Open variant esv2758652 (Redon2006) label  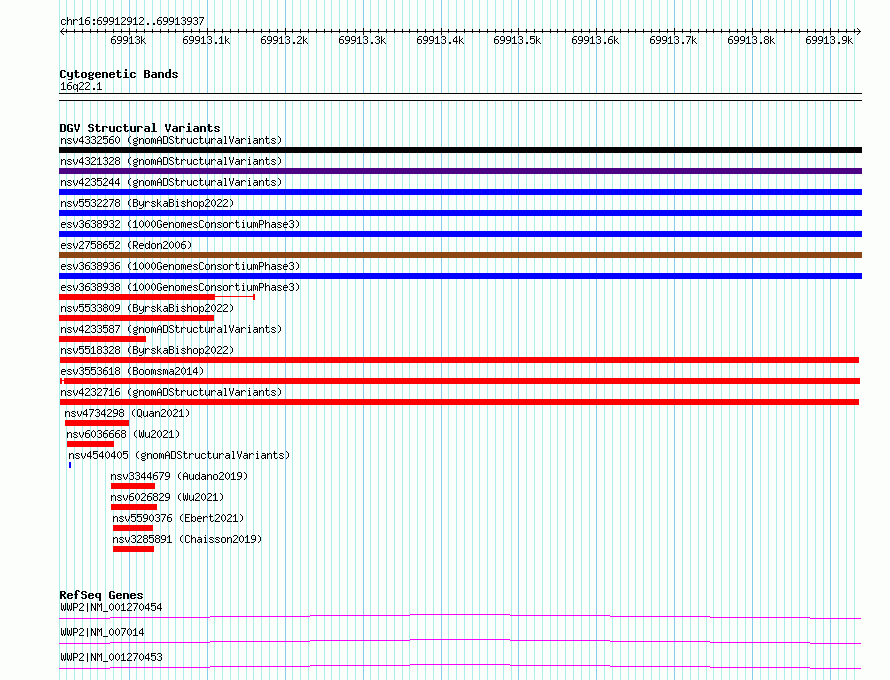pos(126,245)
